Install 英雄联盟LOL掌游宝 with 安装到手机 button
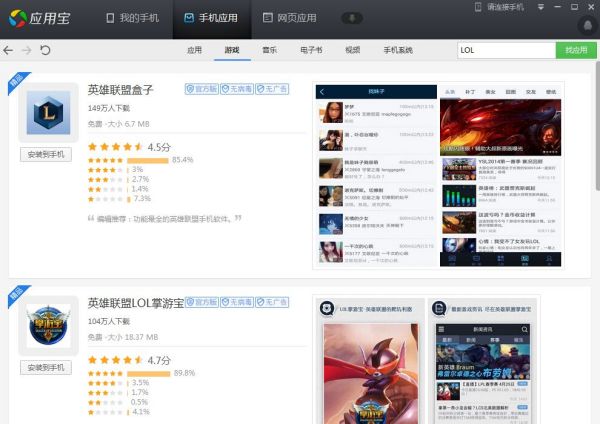 [x=47, y=367]
